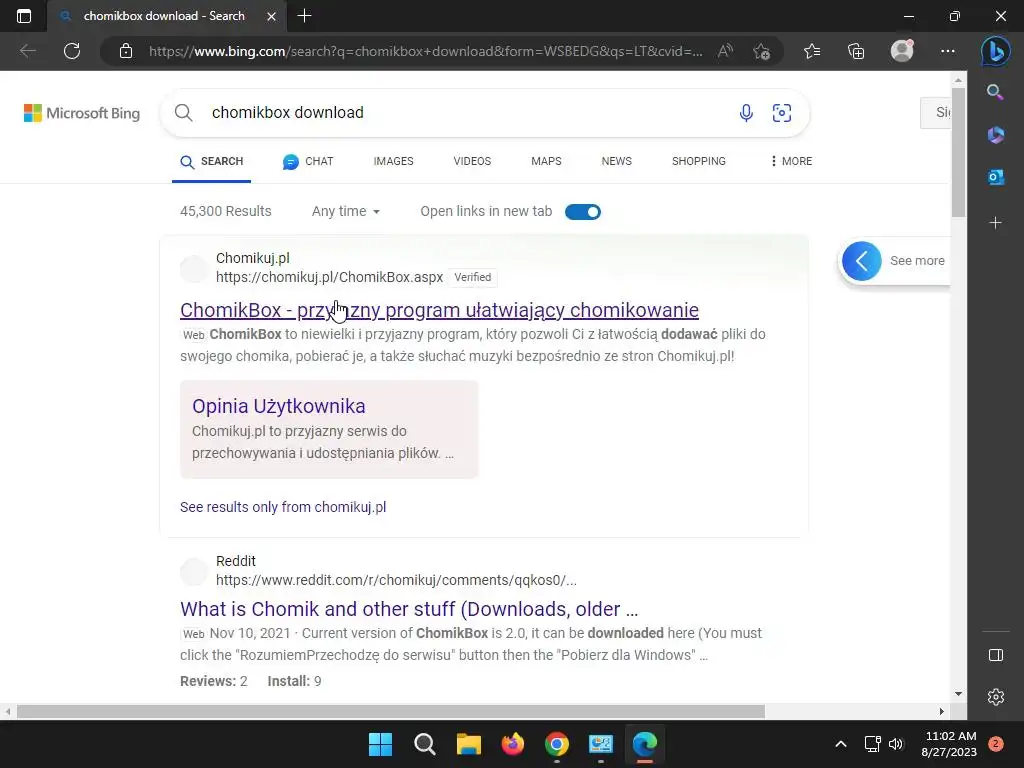Open the tab actions menu icon

(24, 16)
